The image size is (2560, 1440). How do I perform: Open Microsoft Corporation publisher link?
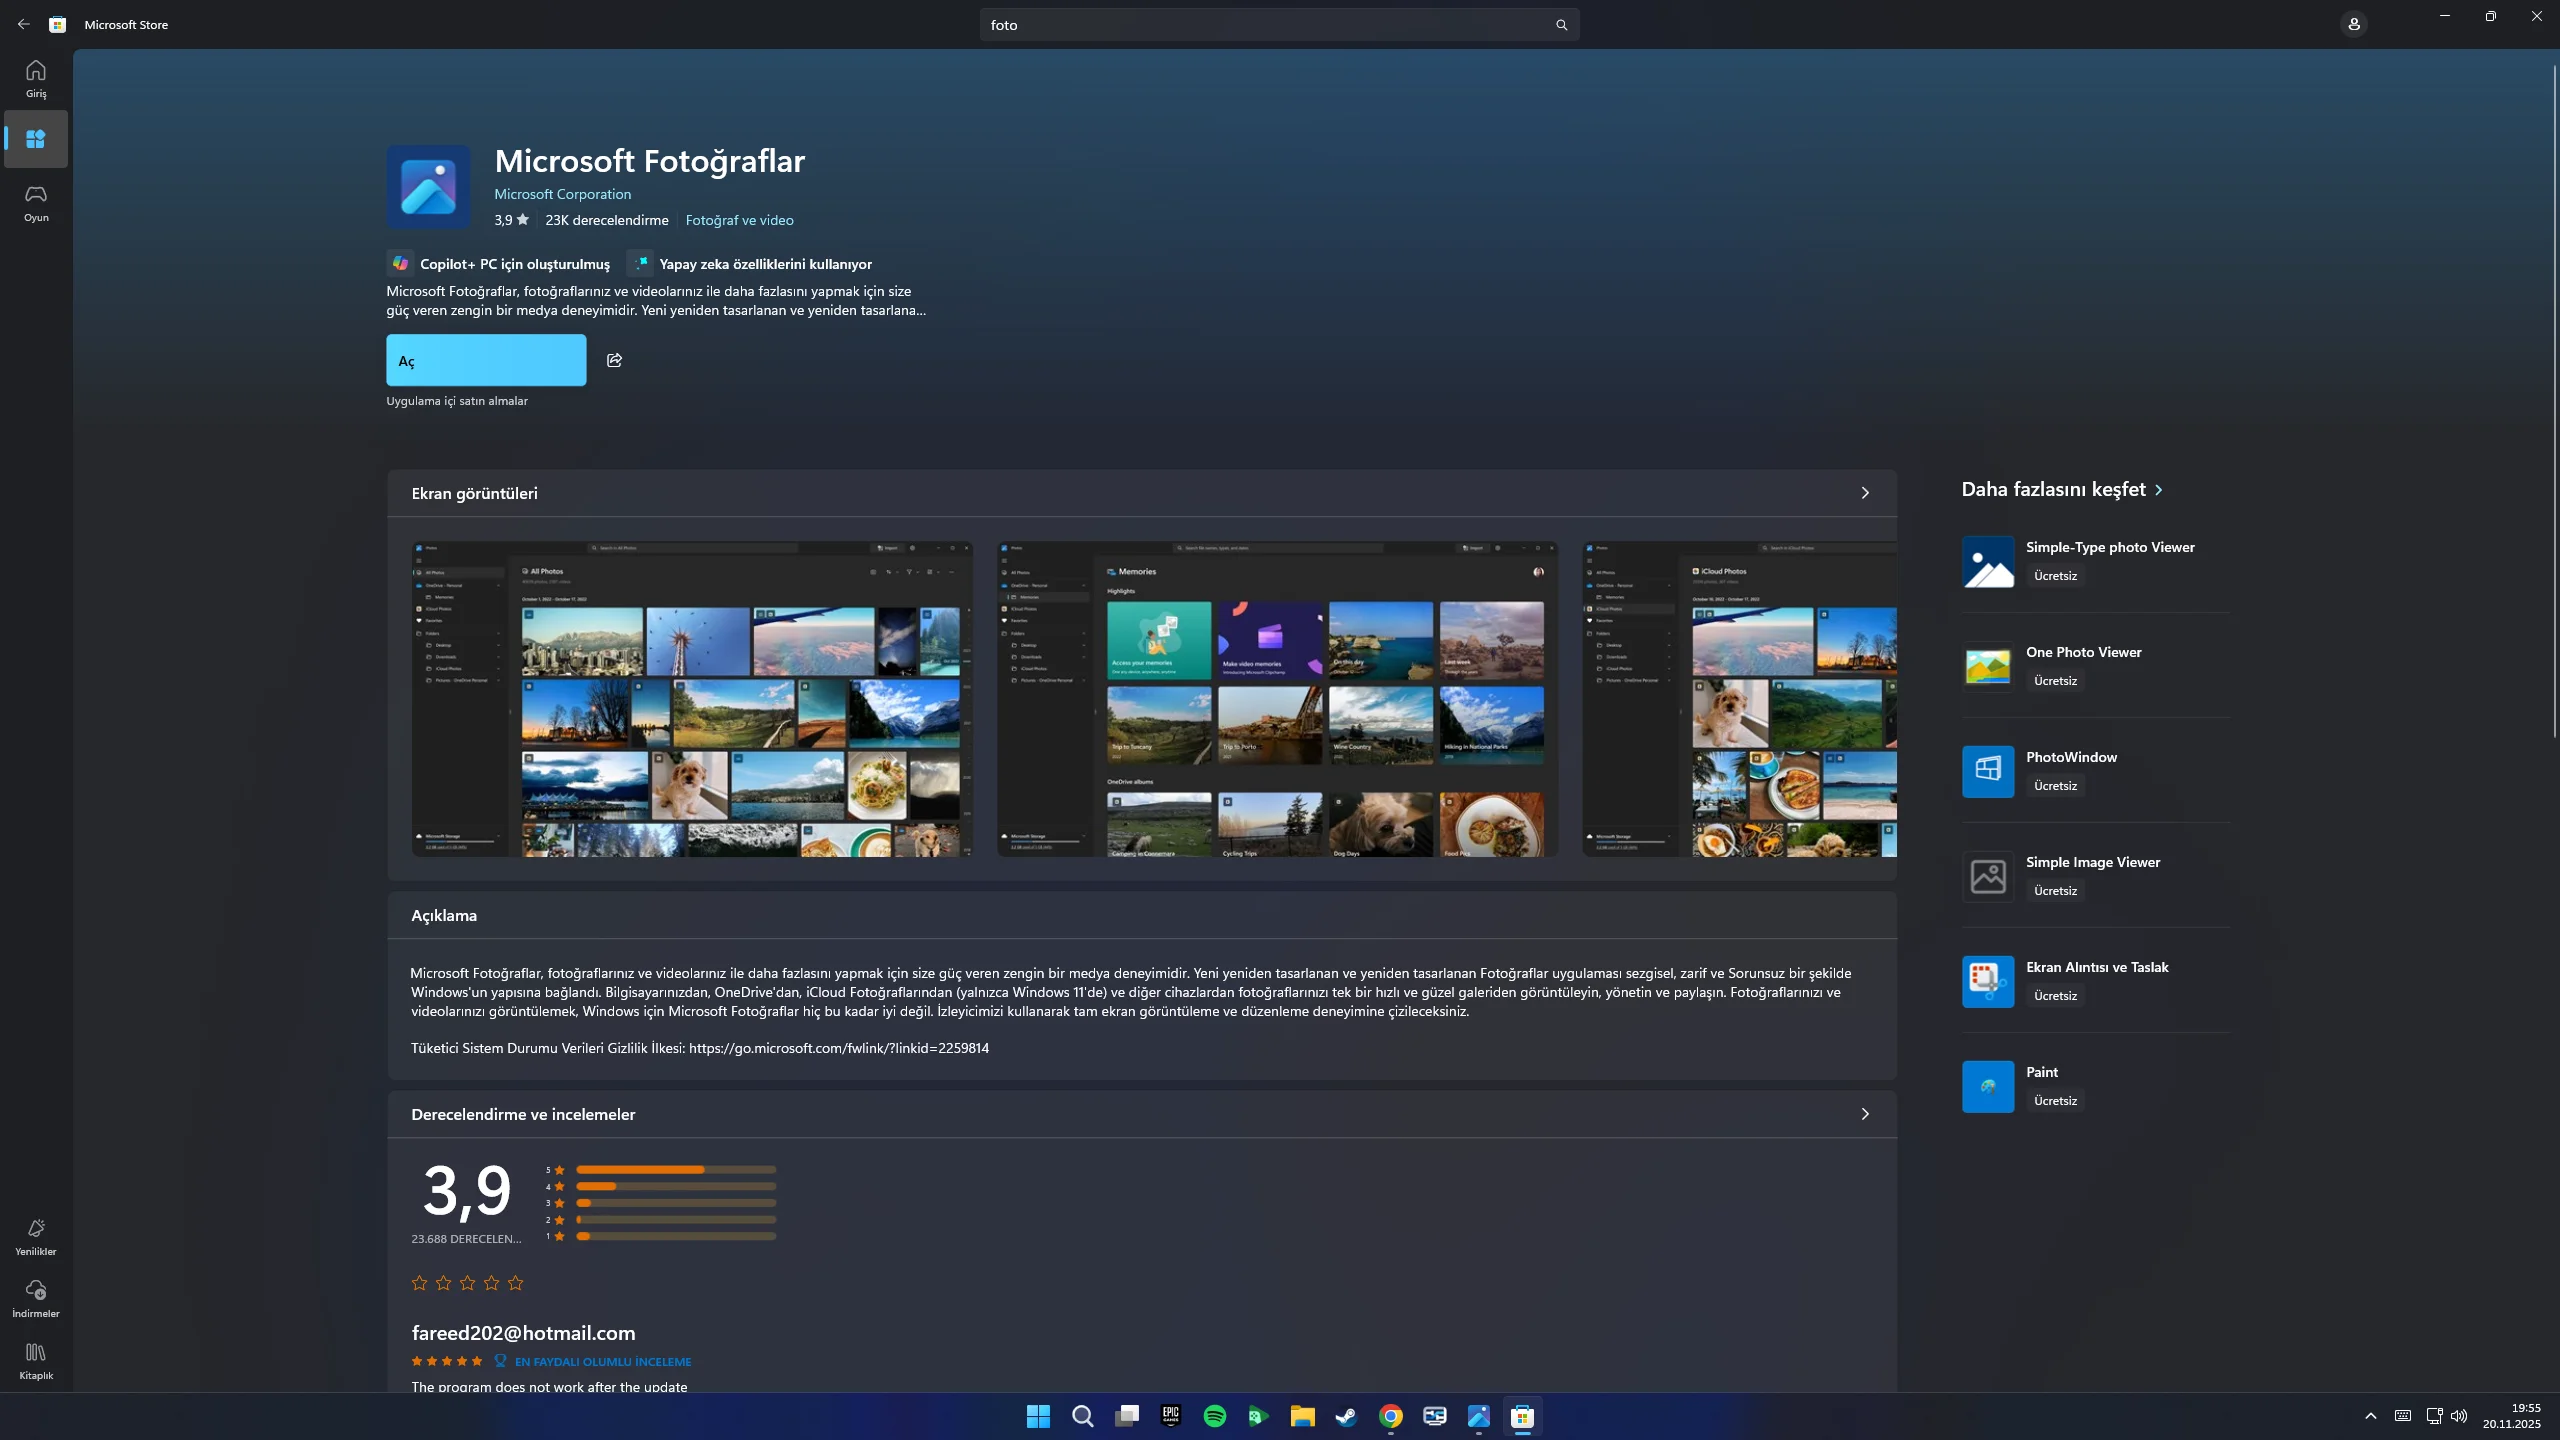[x=562, y=194]
